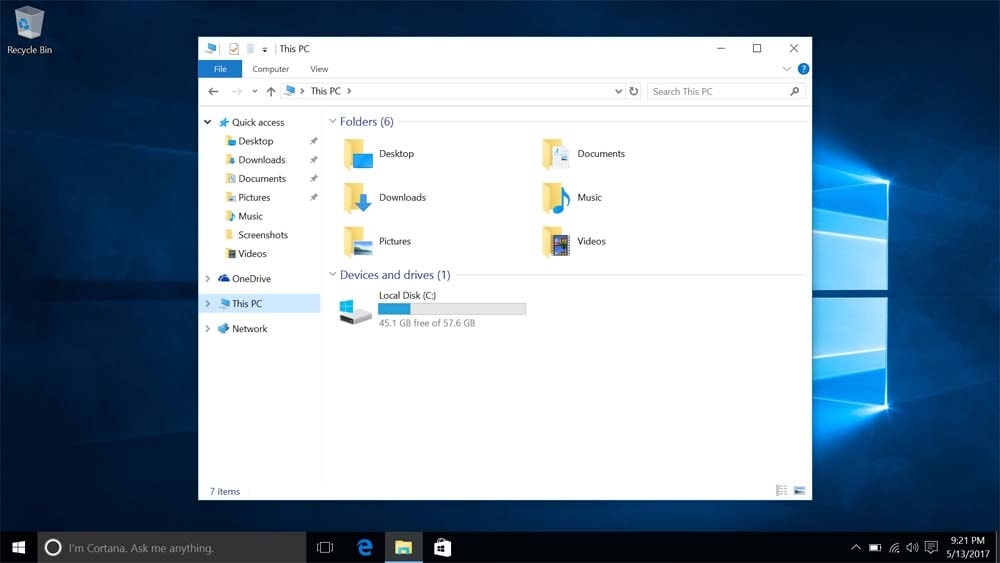The height and width of the screenshot is (563, 1000).
Task: Click the pin icon next to Desktop
Action: coord(313,141)
